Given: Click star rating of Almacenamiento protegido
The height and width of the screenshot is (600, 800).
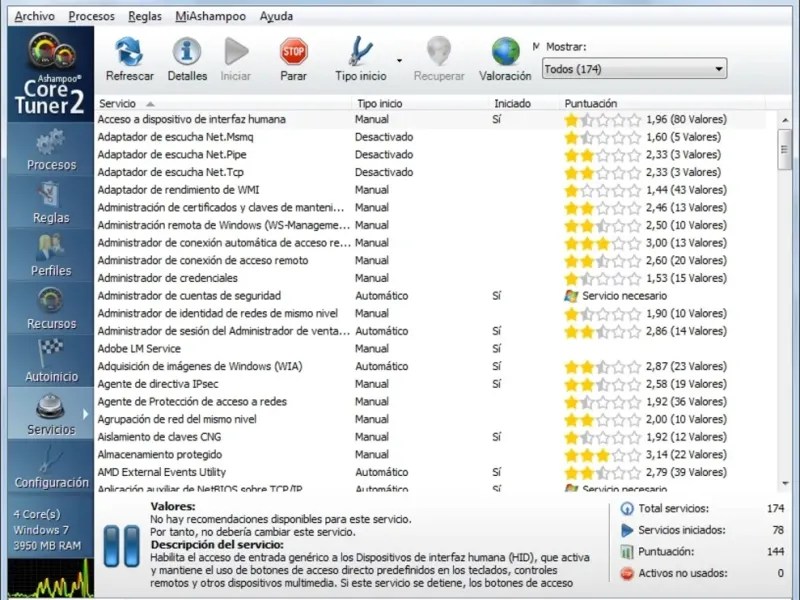Looking at the screenshot, I should pos(603,455).
